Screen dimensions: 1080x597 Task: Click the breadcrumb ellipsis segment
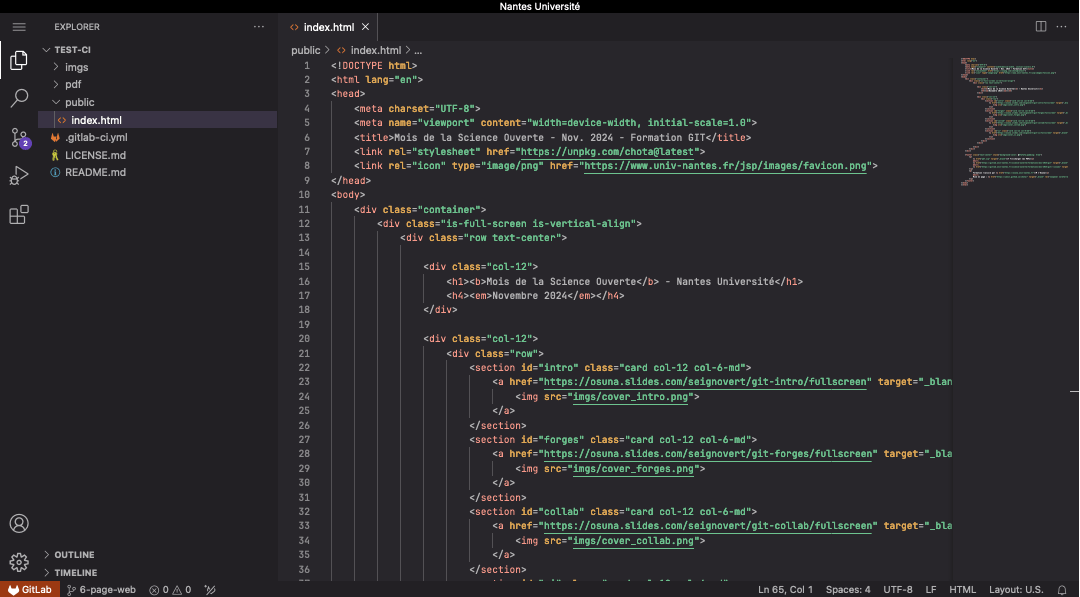[418, 50]
